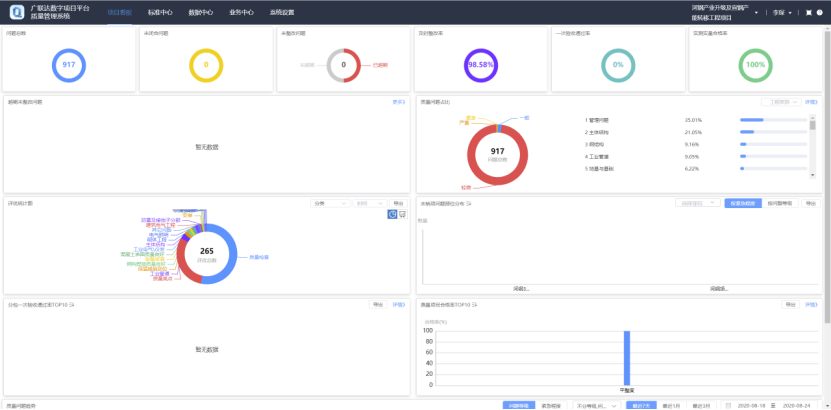
Task: Click the page's right vertical scrollbar
Action: [826, 200]
